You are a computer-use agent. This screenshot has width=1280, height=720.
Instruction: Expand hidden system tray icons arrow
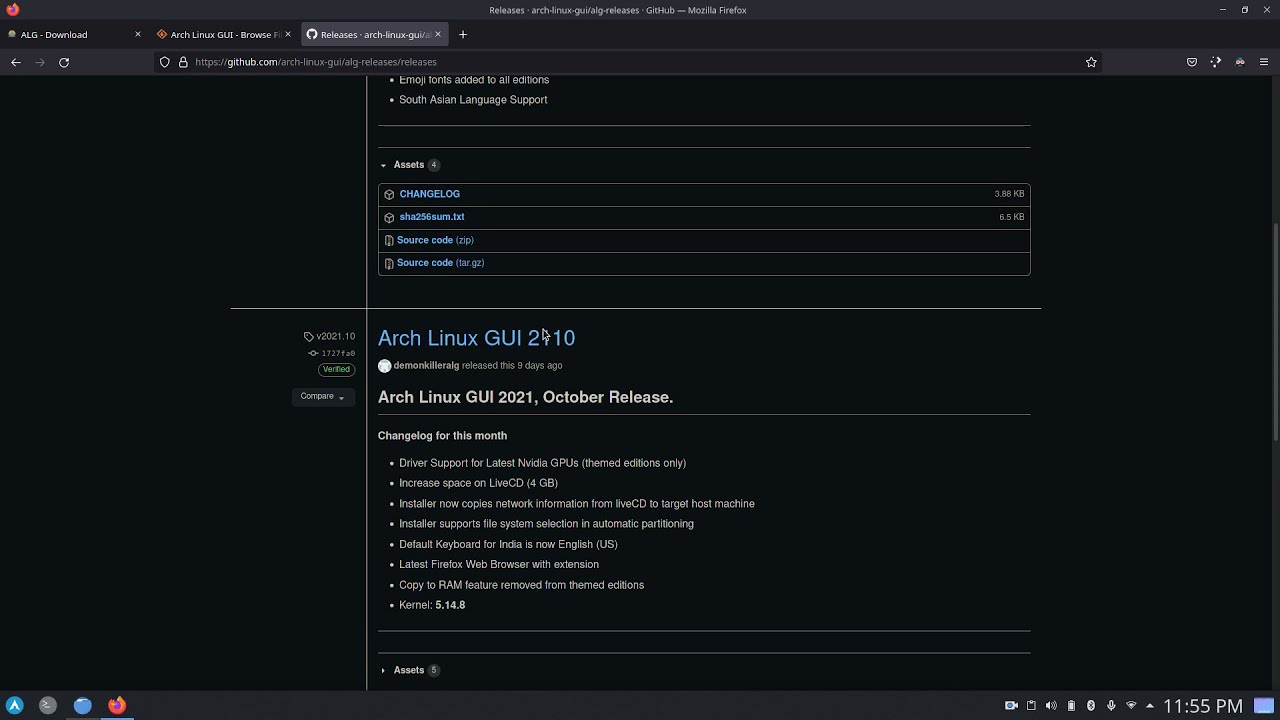click(x=1150, y=706)
